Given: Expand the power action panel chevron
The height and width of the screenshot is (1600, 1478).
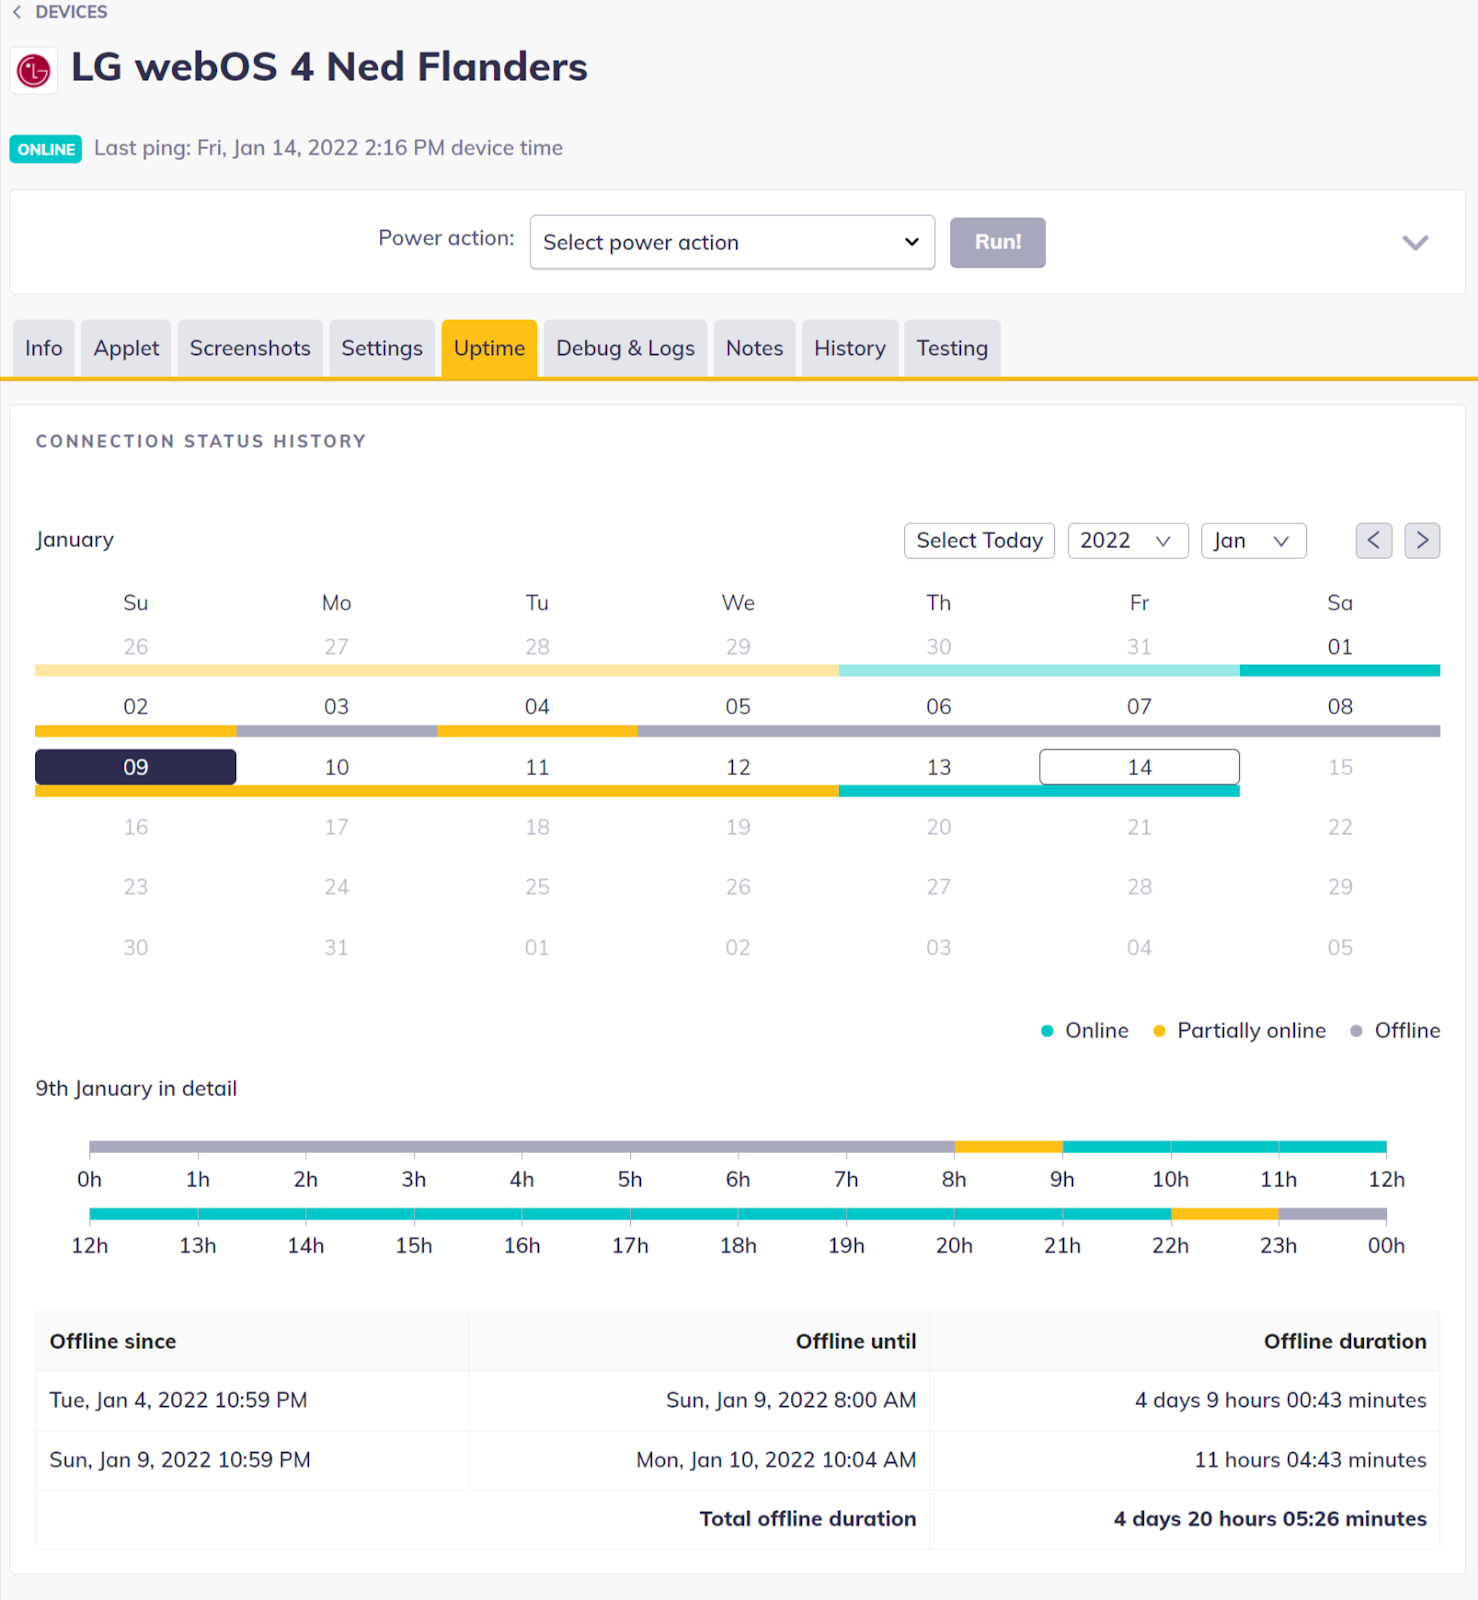Looking at the screenshot, I should pos(1414,243).
